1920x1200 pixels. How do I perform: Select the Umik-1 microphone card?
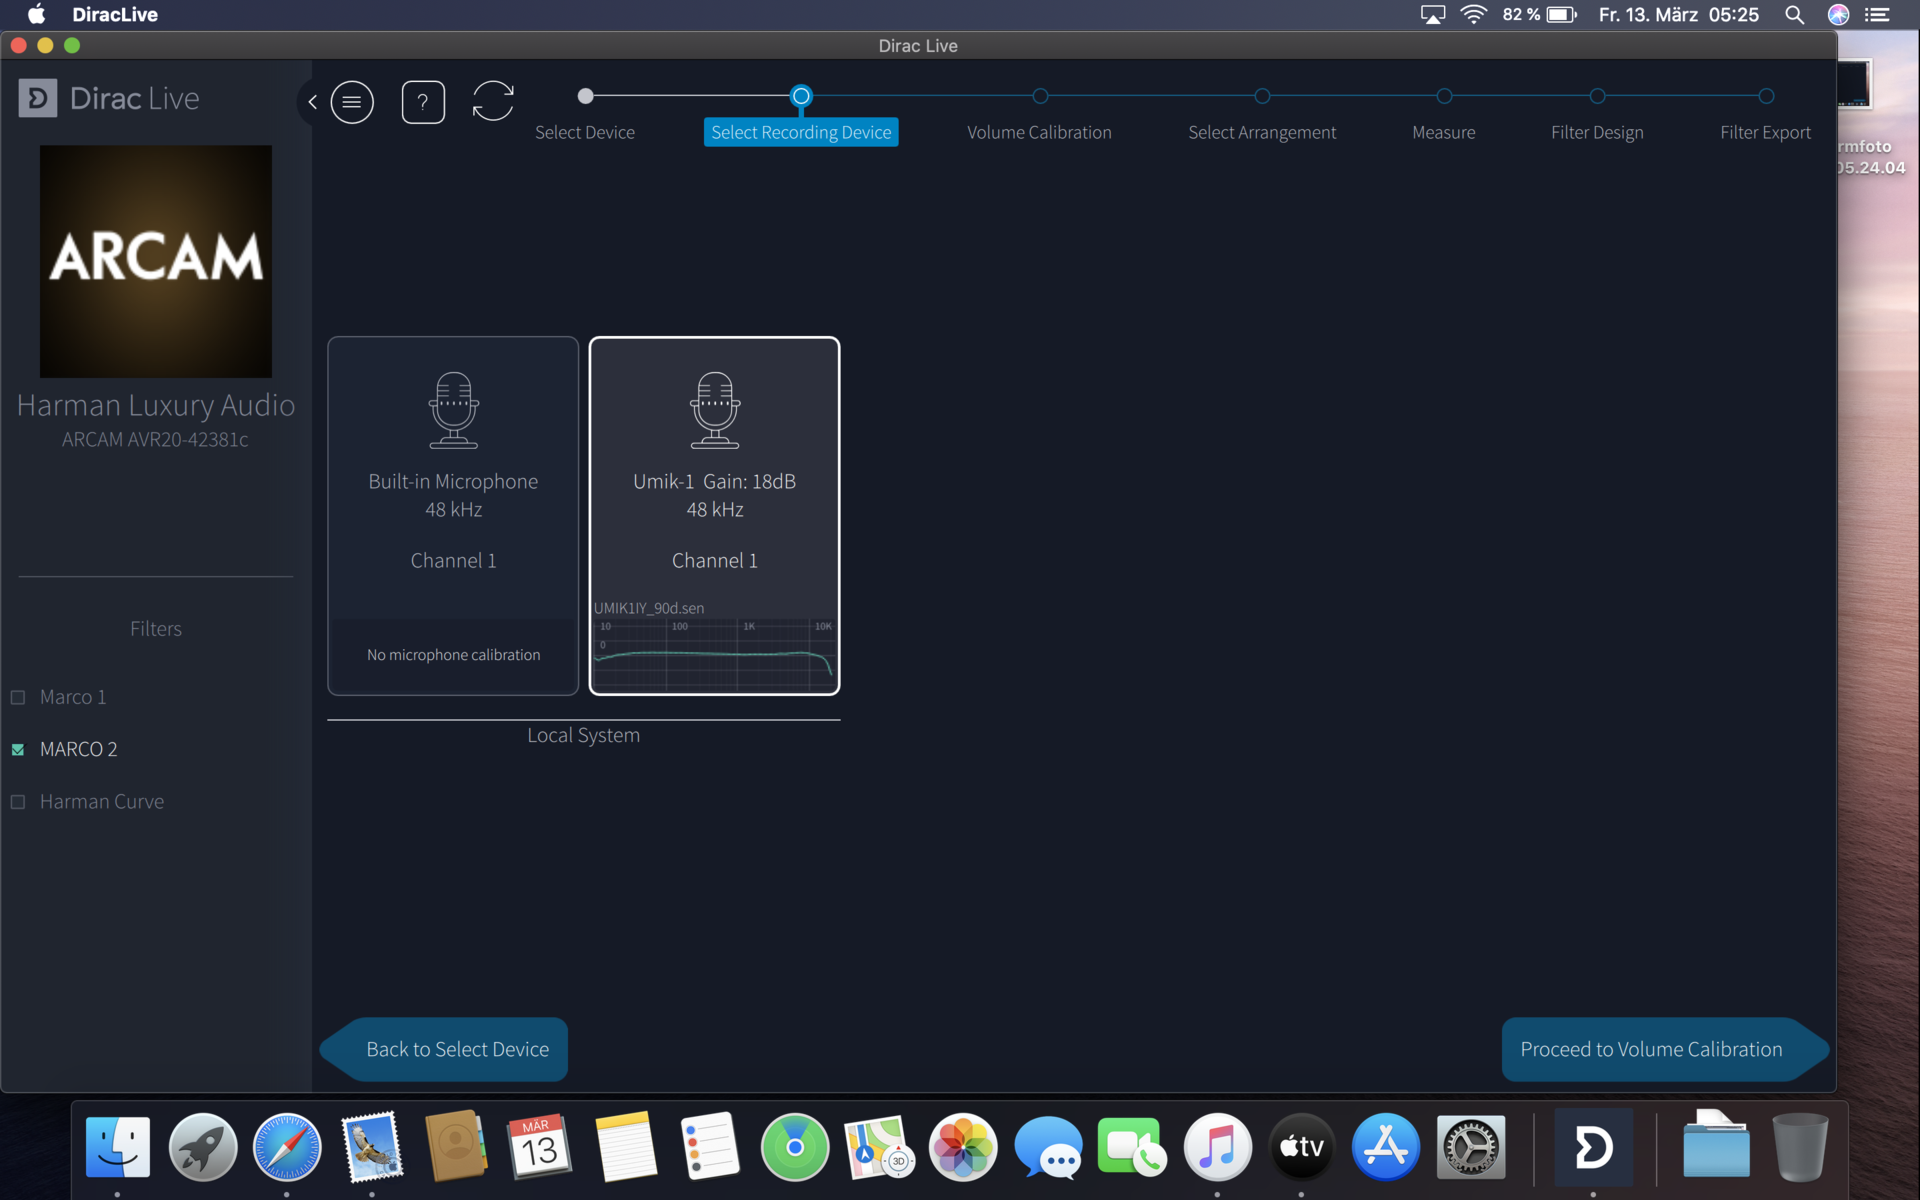click(x=714, y=516)
